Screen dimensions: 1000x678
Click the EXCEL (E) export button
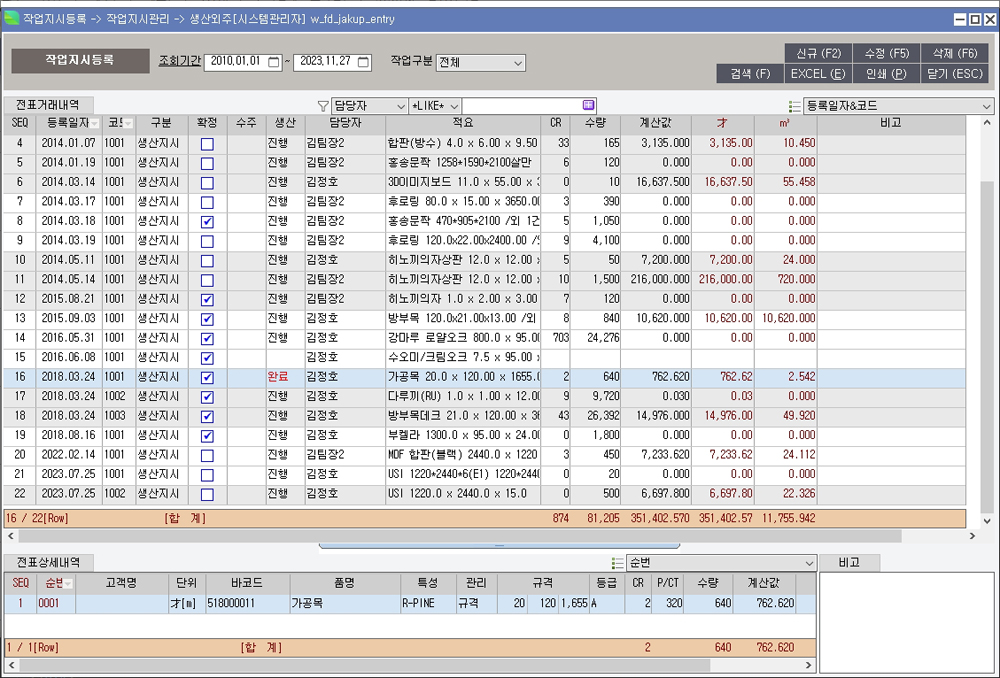pos(819,73)
